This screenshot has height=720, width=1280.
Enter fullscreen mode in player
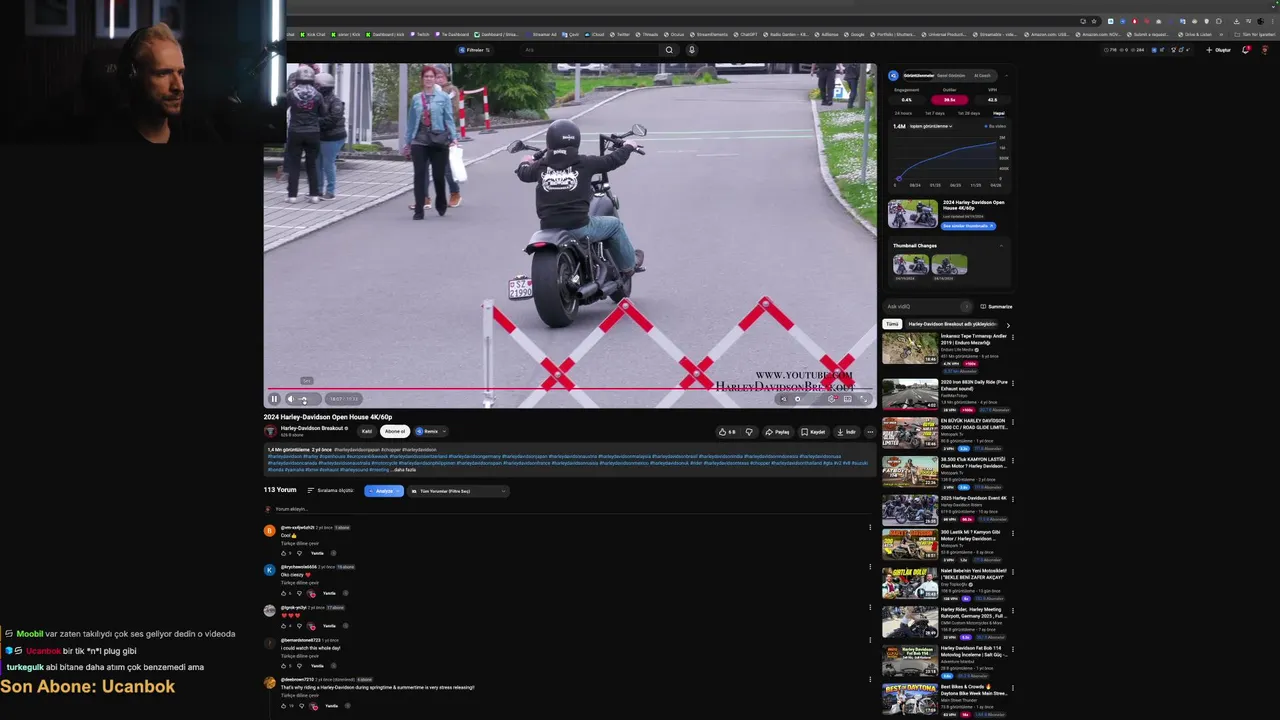pyautogui.click(x=864, y=399)
